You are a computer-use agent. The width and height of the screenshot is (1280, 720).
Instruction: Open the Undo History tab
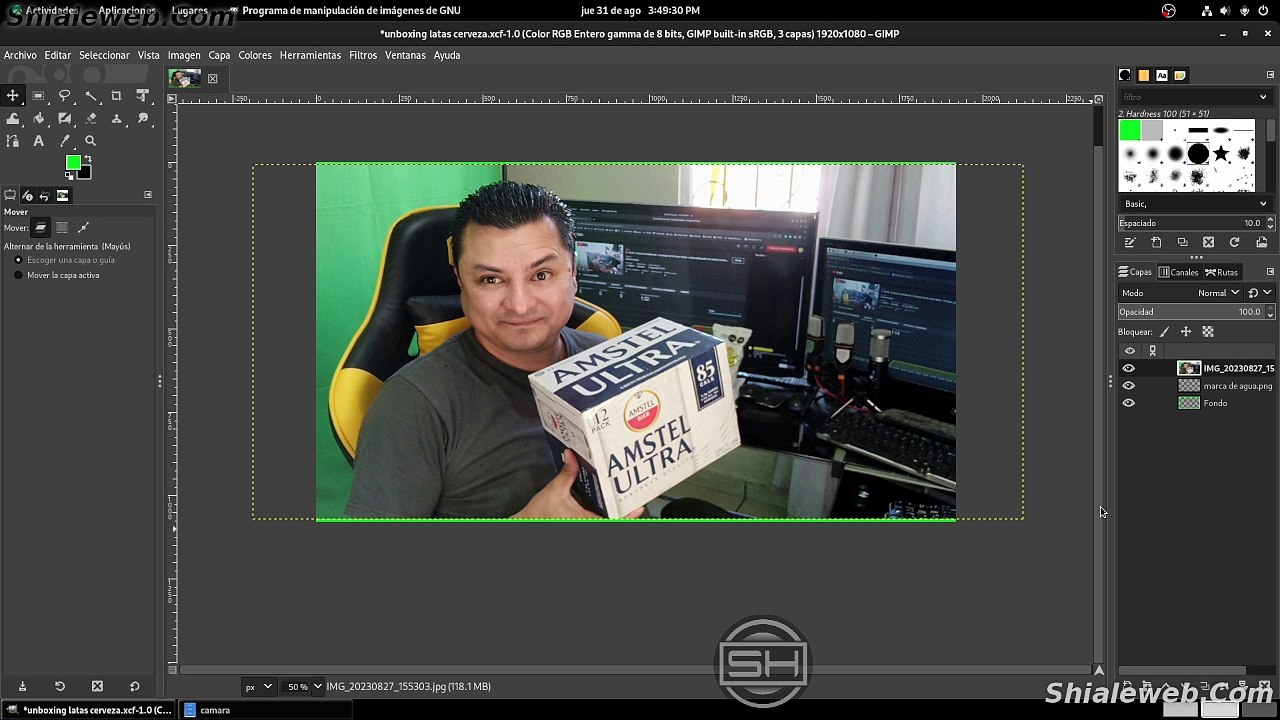tap(45, 195)
